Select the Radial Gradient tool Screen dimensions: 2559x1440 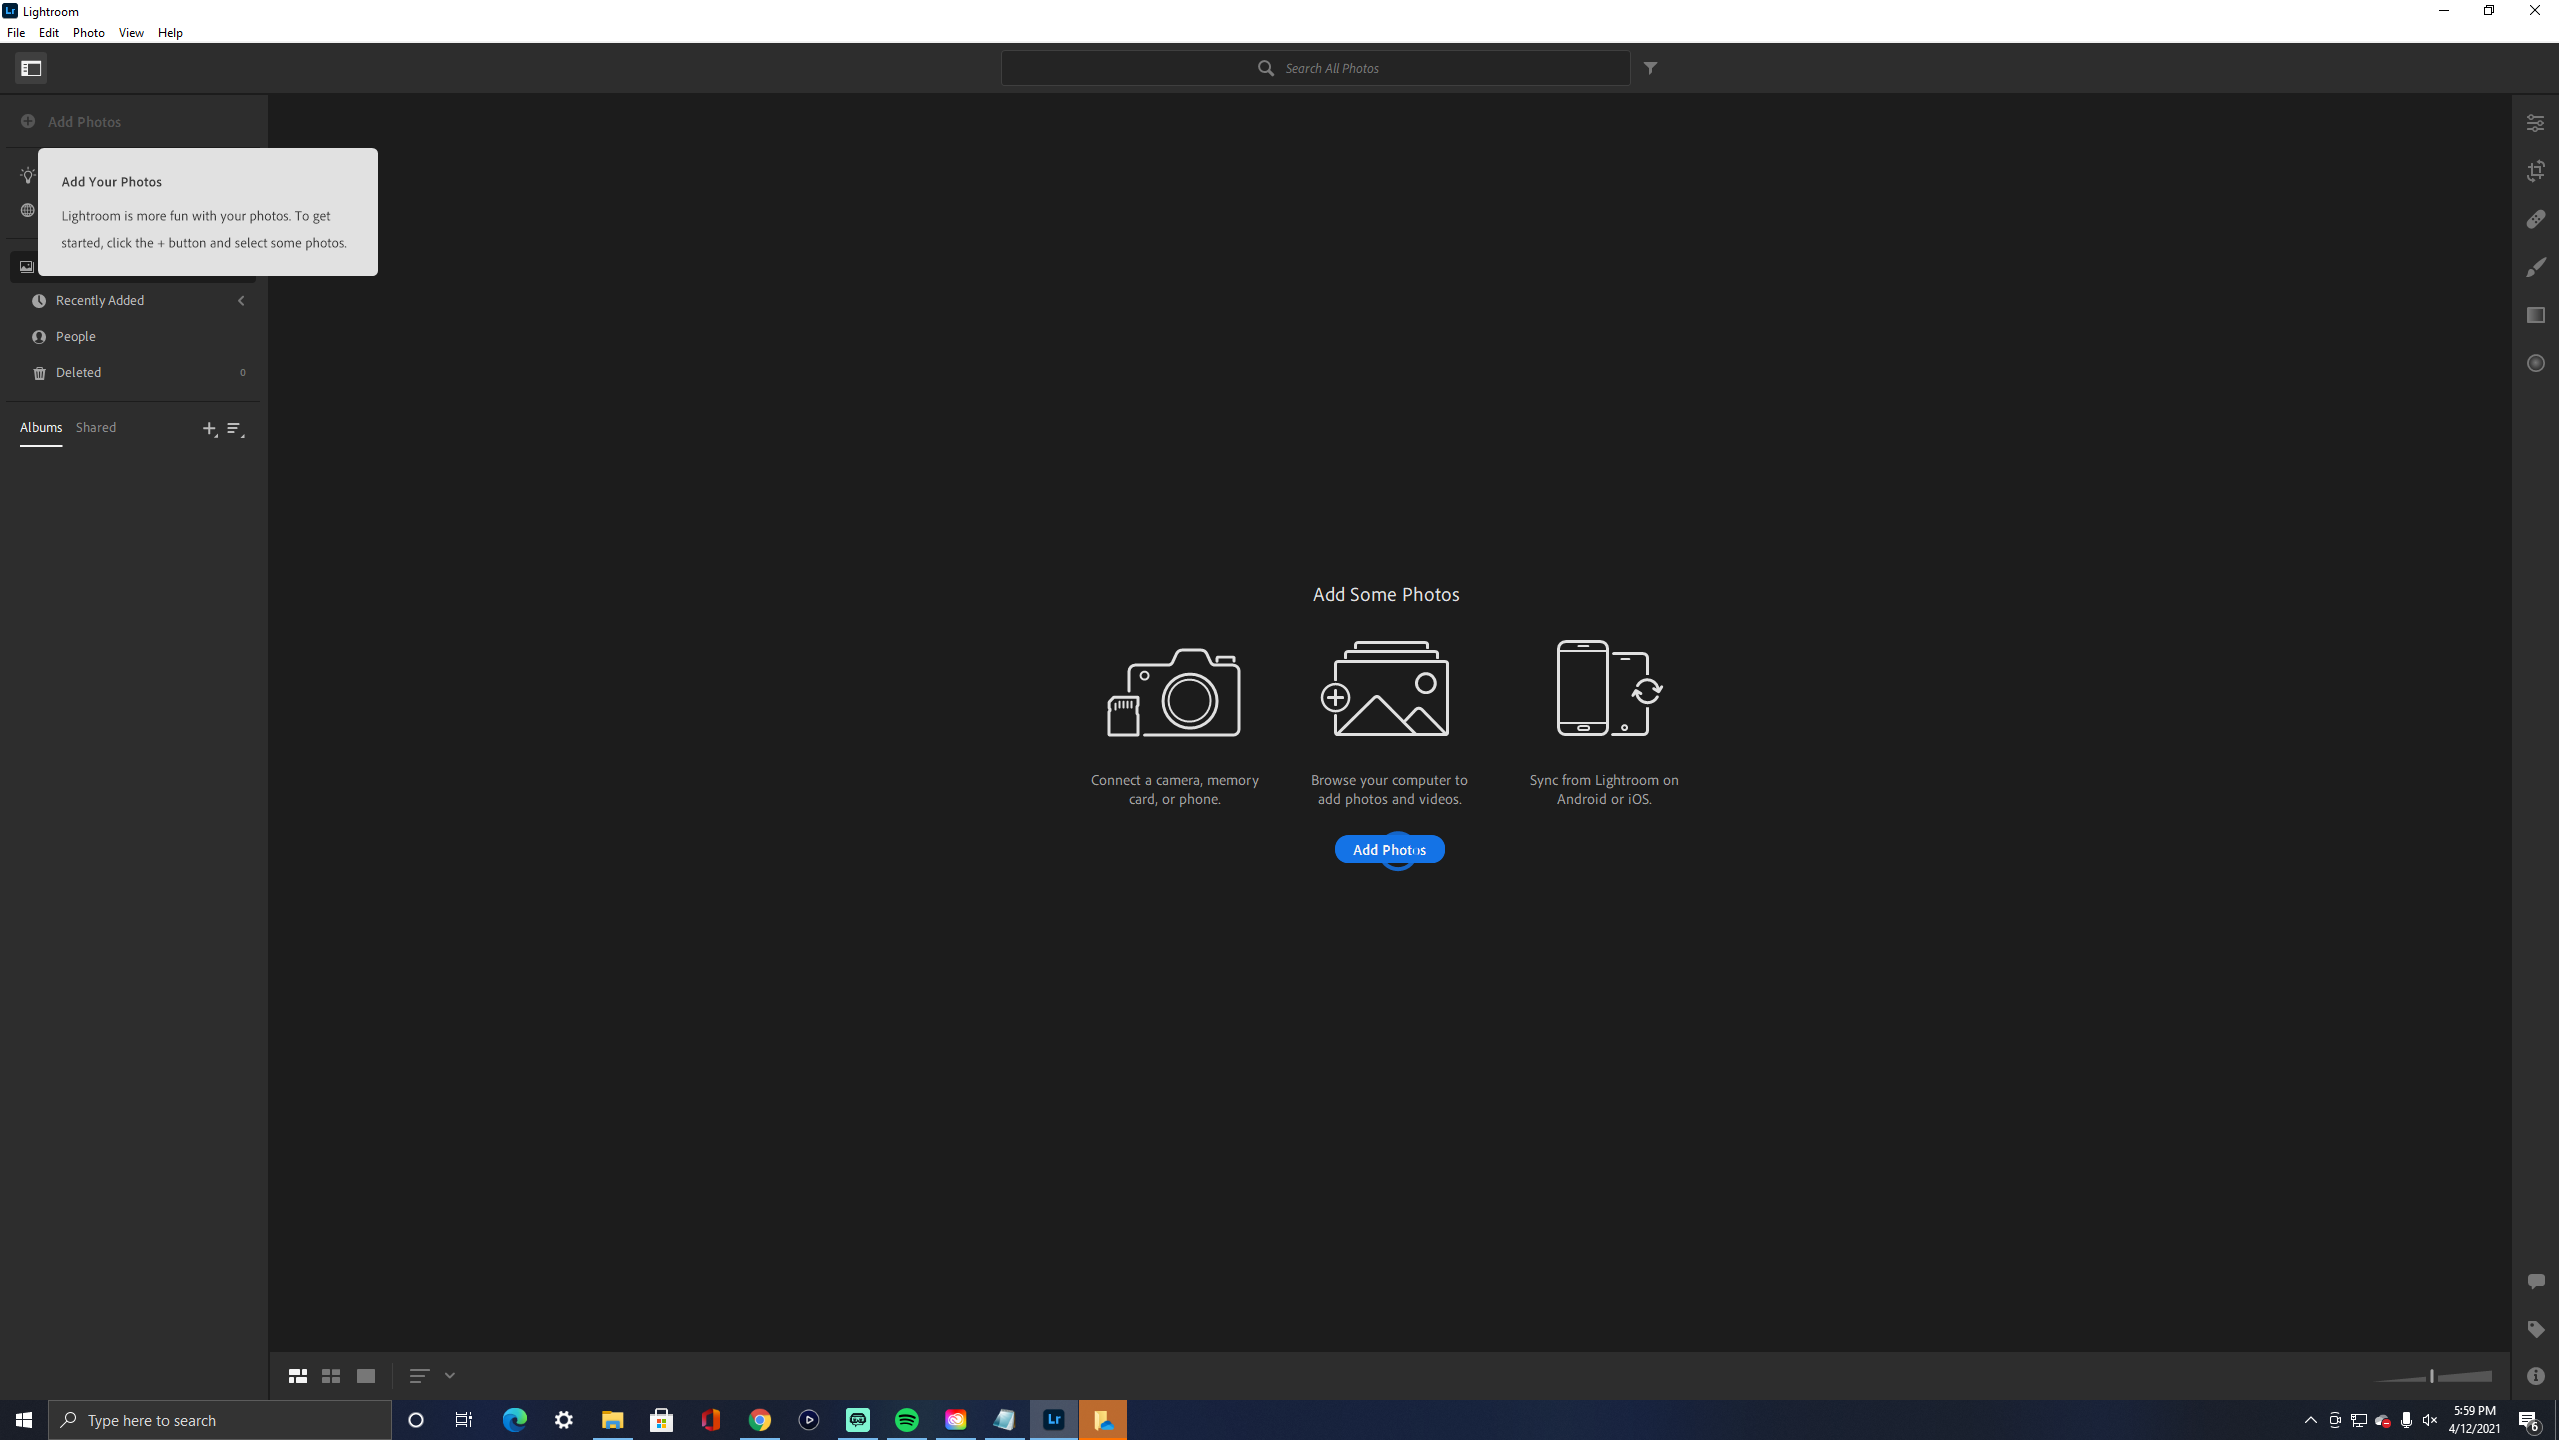click(2536, 362)
